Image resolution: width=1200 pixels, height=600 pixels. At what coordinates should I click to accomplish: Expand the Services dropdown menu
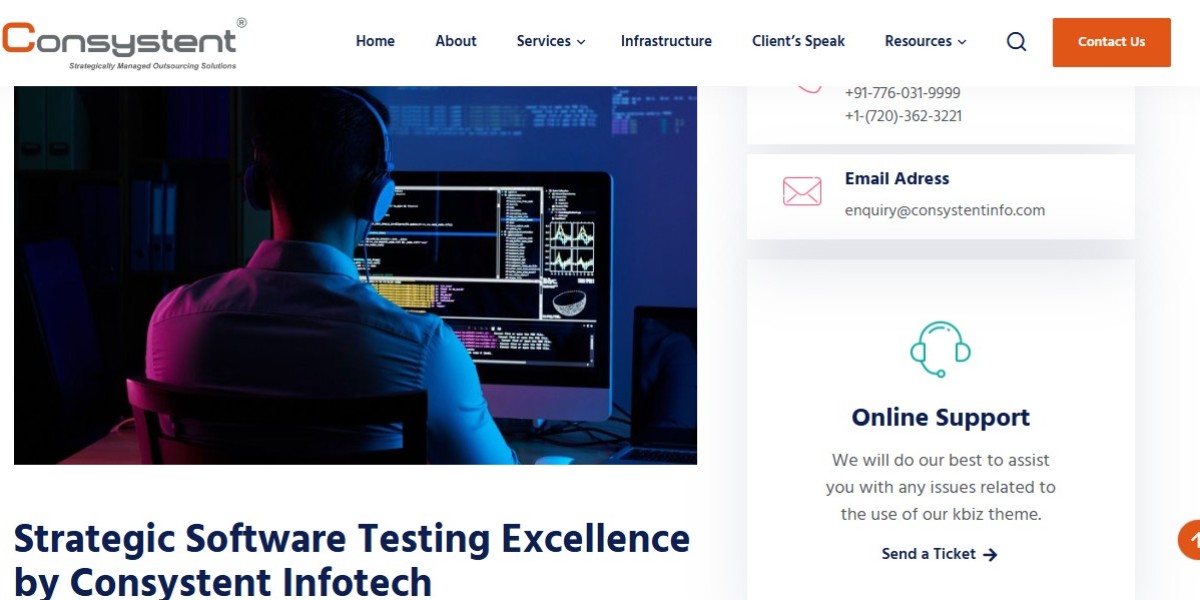point(551,41)
